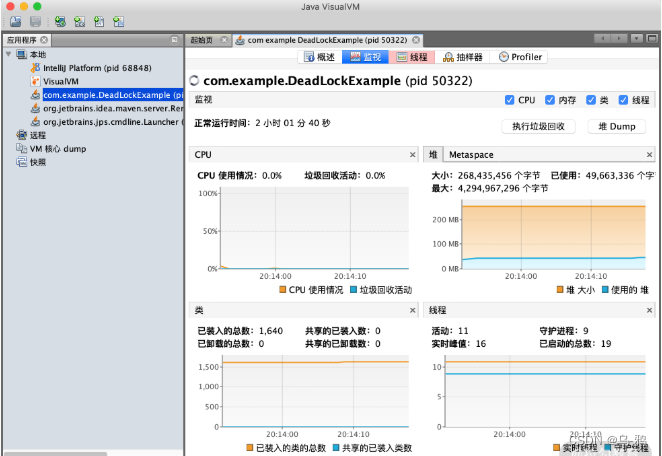Close the 线程 chart panel
The width and height of the screenshot is (662, 456).
pyautogui.click(x=649, y=310)
